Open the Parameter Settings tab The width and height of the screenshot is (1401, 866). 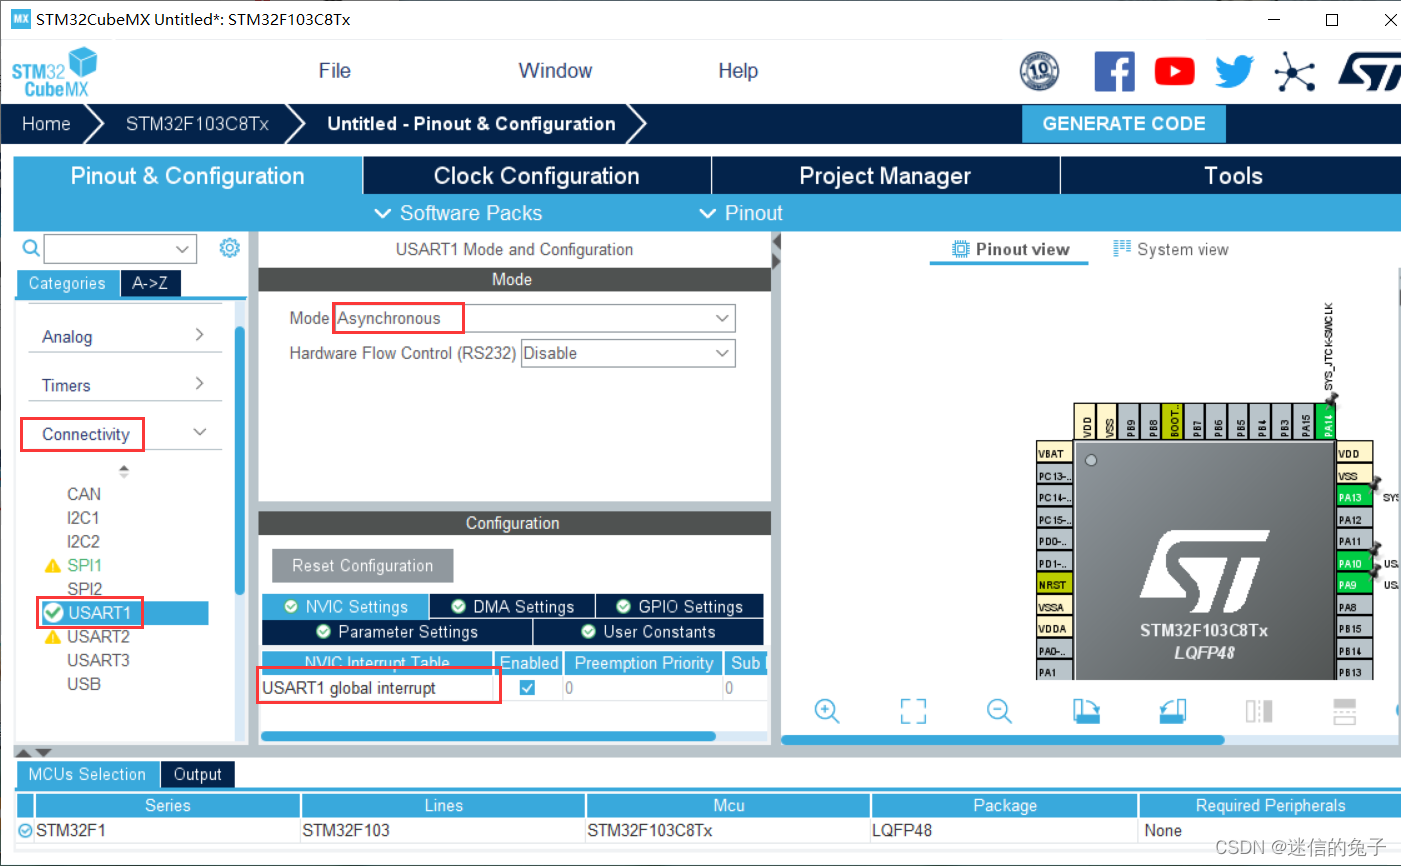(397, 632)
